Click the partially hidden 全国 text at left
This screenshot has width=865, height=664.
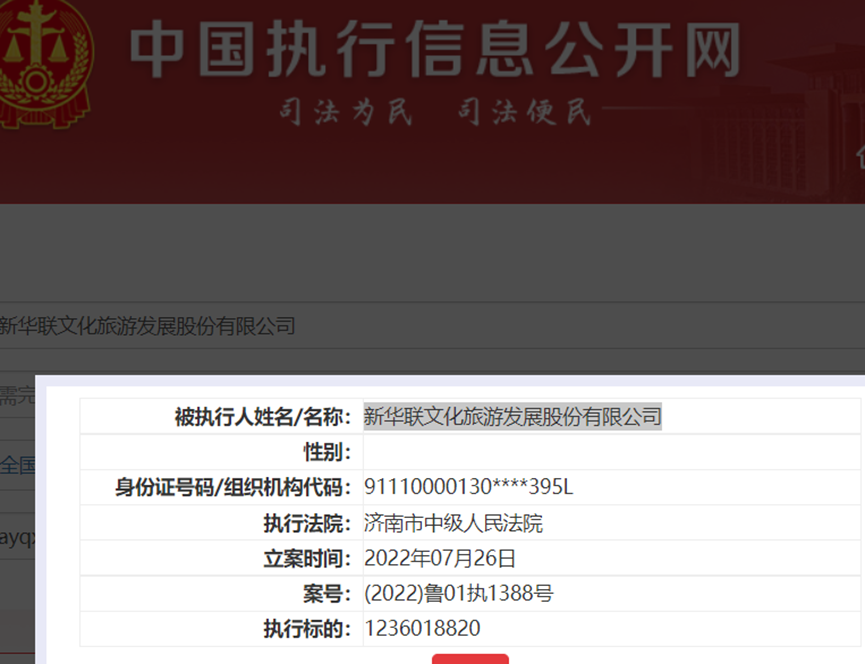tap(17, 464)
